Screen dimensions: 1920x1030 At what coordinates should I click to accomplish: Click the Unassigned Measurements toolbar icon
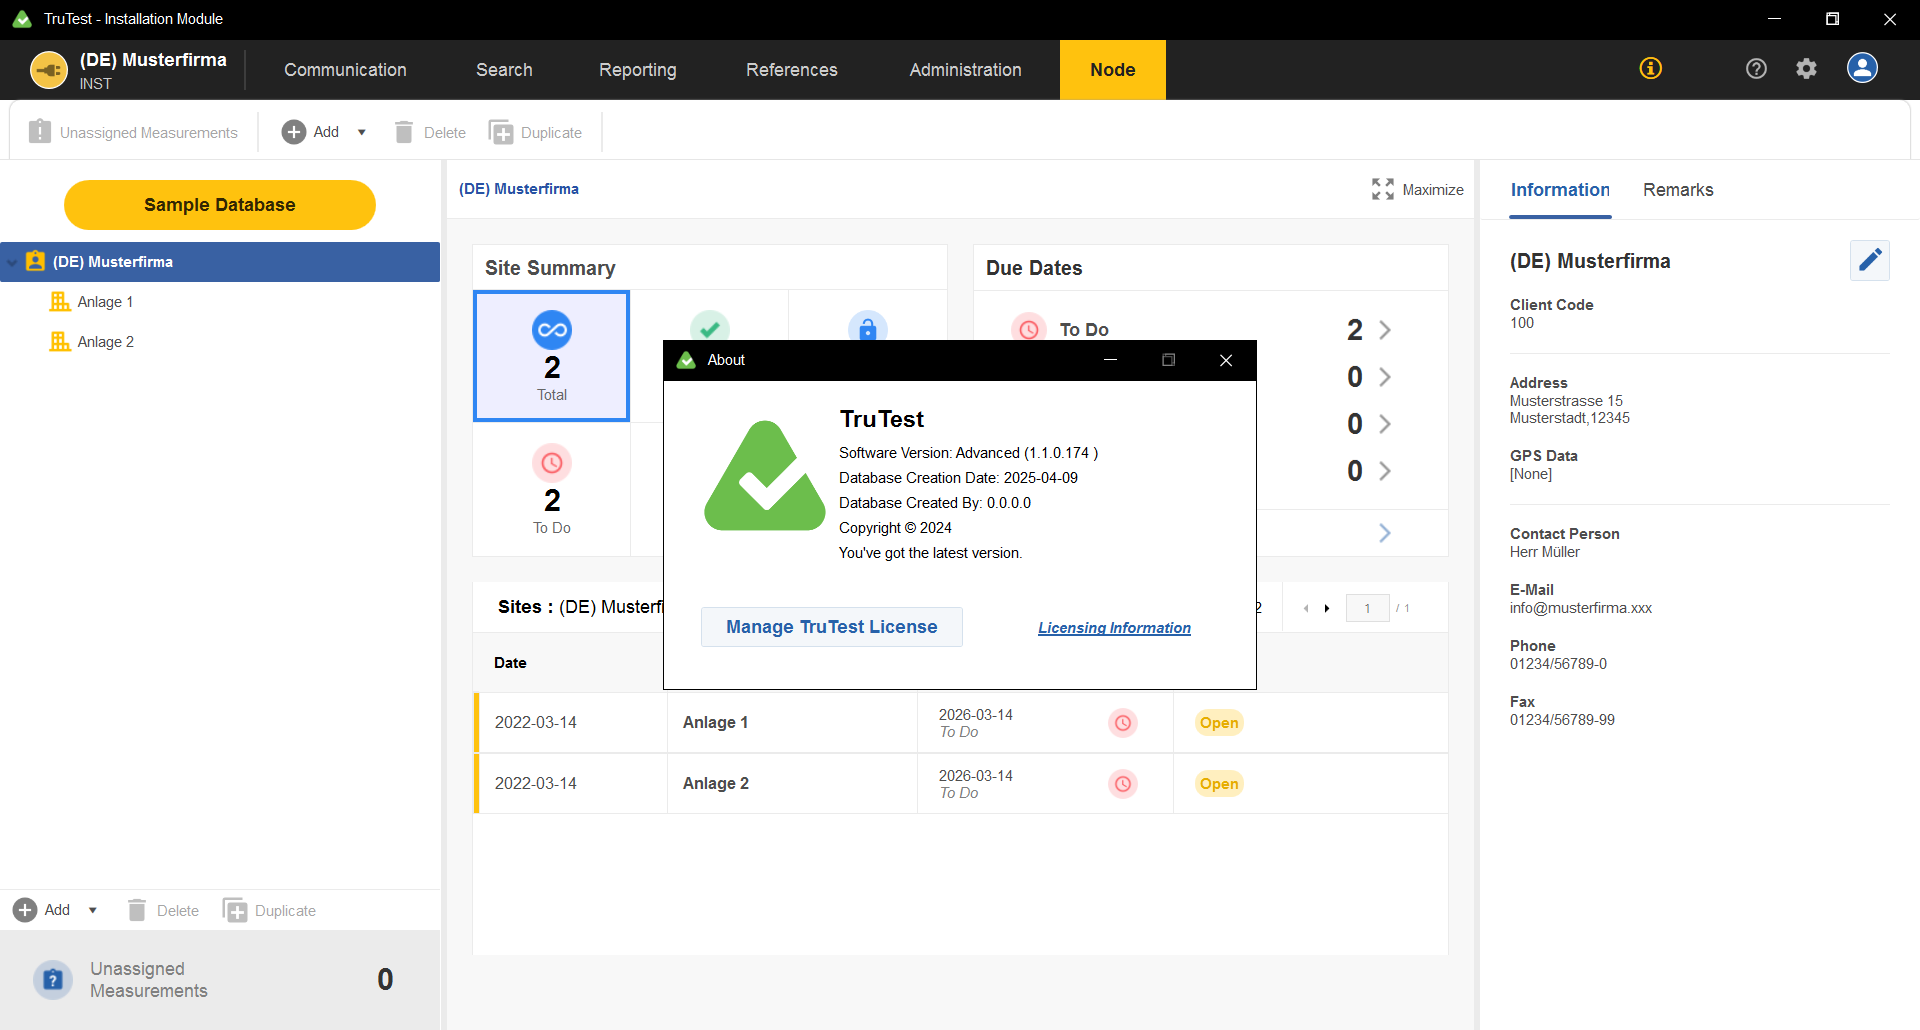[40, 131]
